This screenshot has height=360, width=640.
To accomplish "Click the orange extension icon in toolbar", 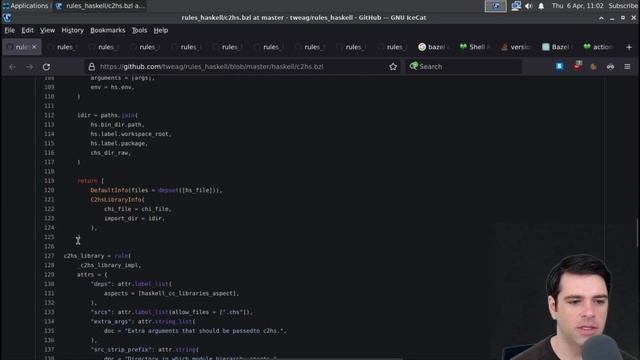I will [593, 67].
